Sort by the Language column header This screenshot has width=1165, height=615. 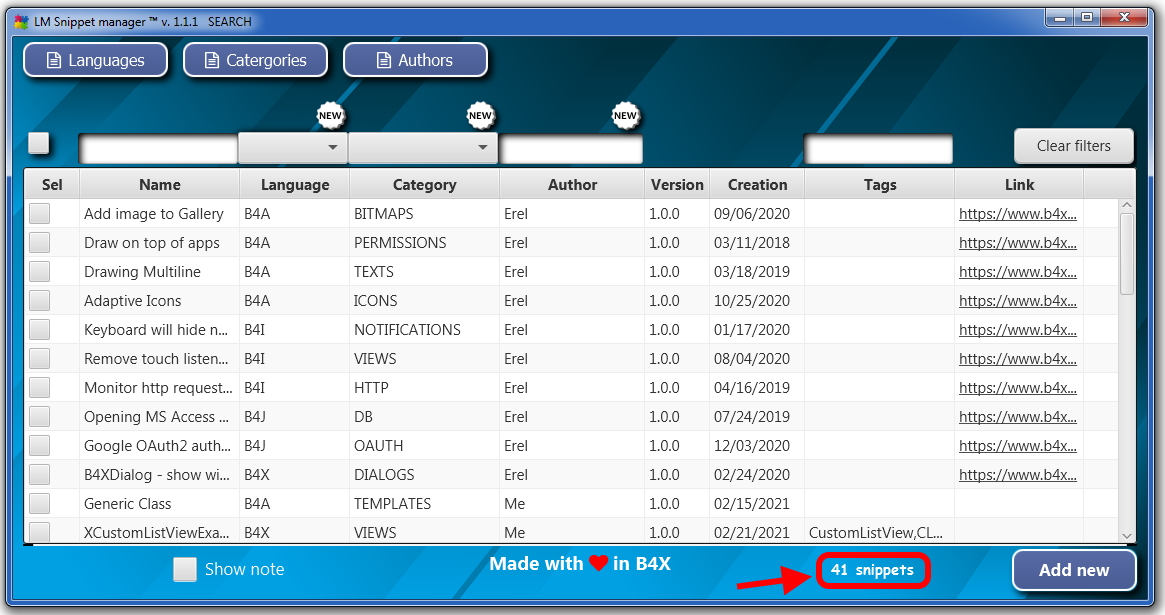(x=295, y=184)
